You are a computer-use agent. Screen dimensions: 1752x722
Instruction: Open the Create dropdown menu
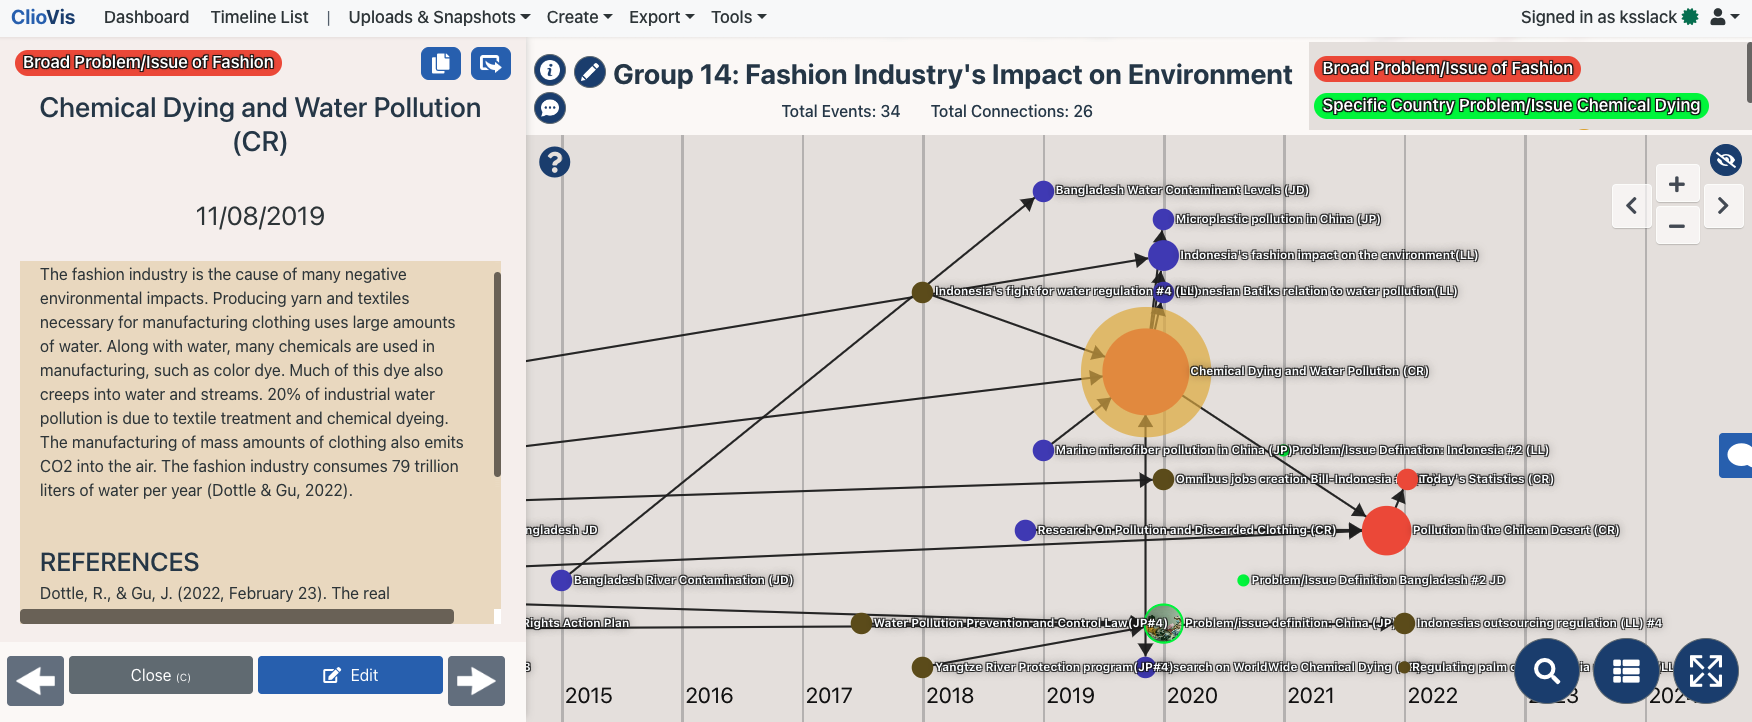579,17
